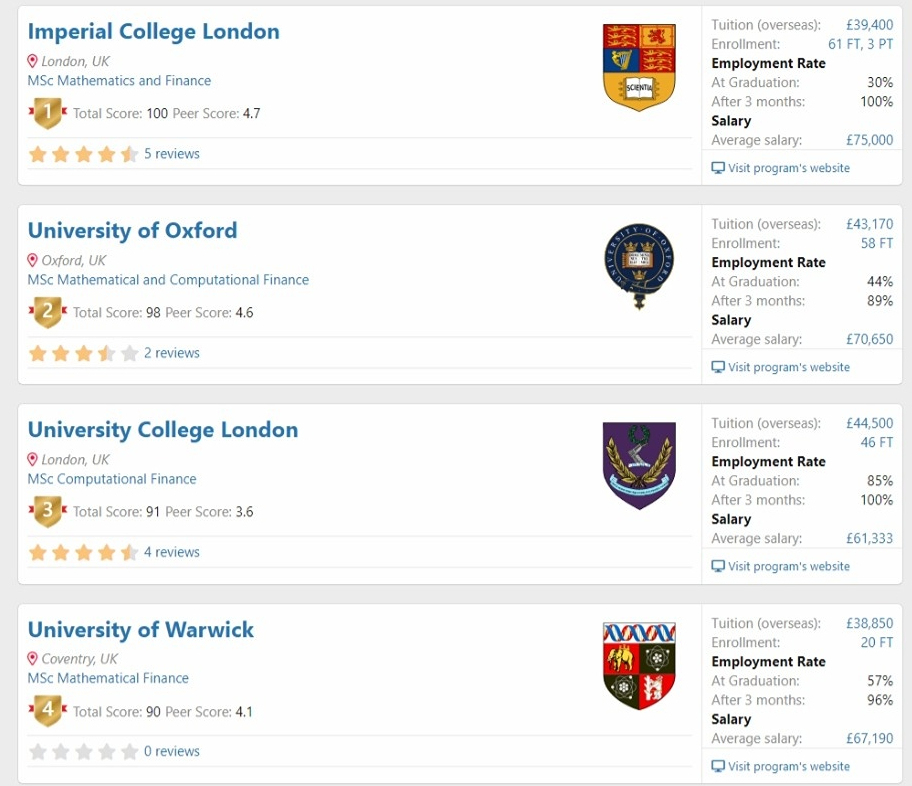
Task: Click the Imperial College London crest logo
Action: (639, 67)
